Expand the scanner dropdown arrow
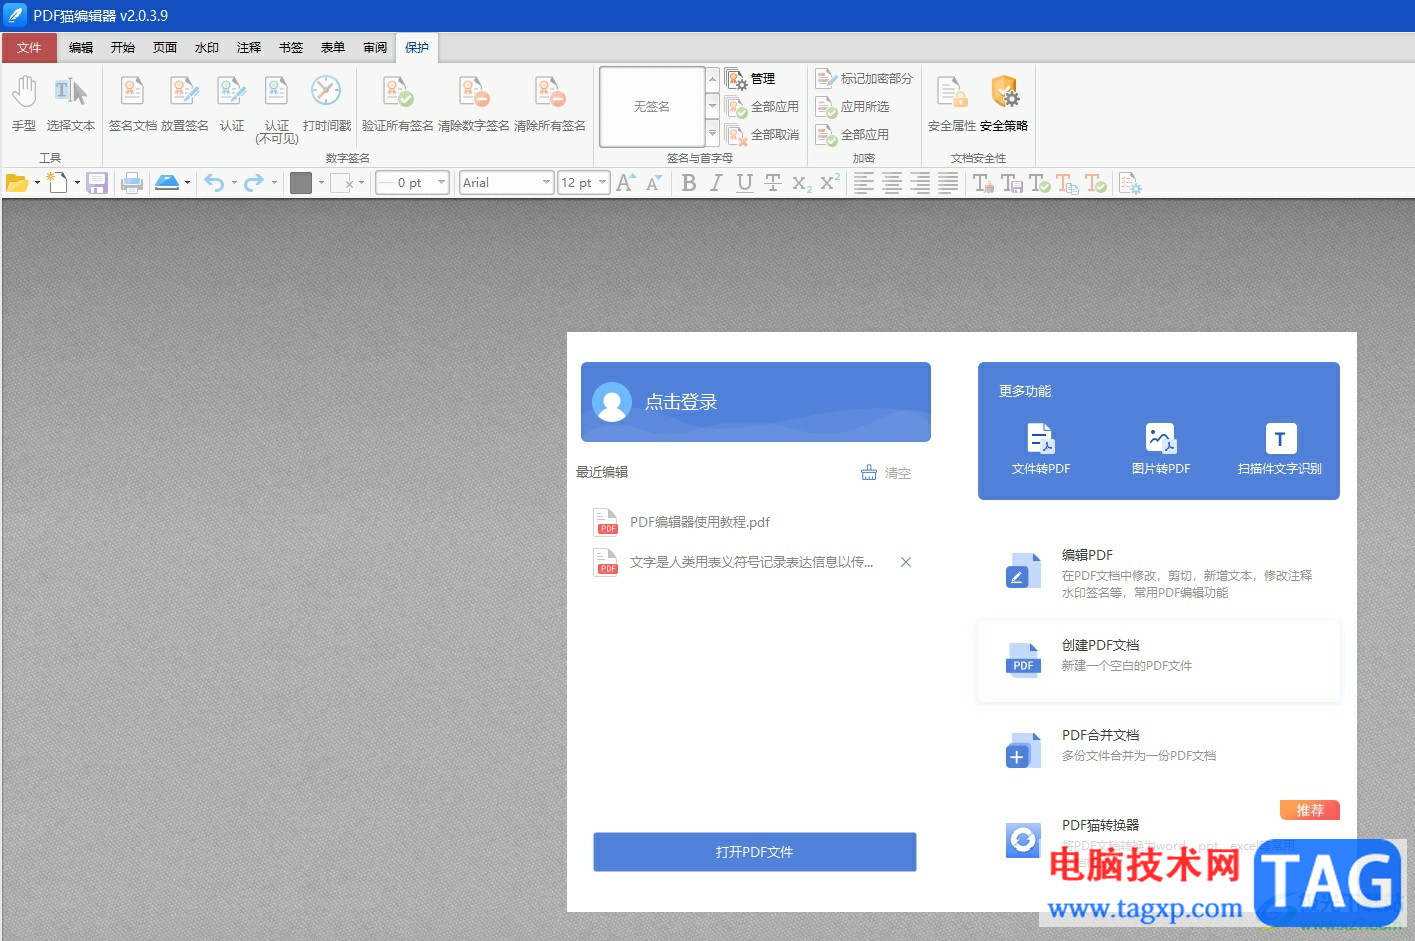The height and width of the screenshot is (941, 1415). (x=187, y=183)
